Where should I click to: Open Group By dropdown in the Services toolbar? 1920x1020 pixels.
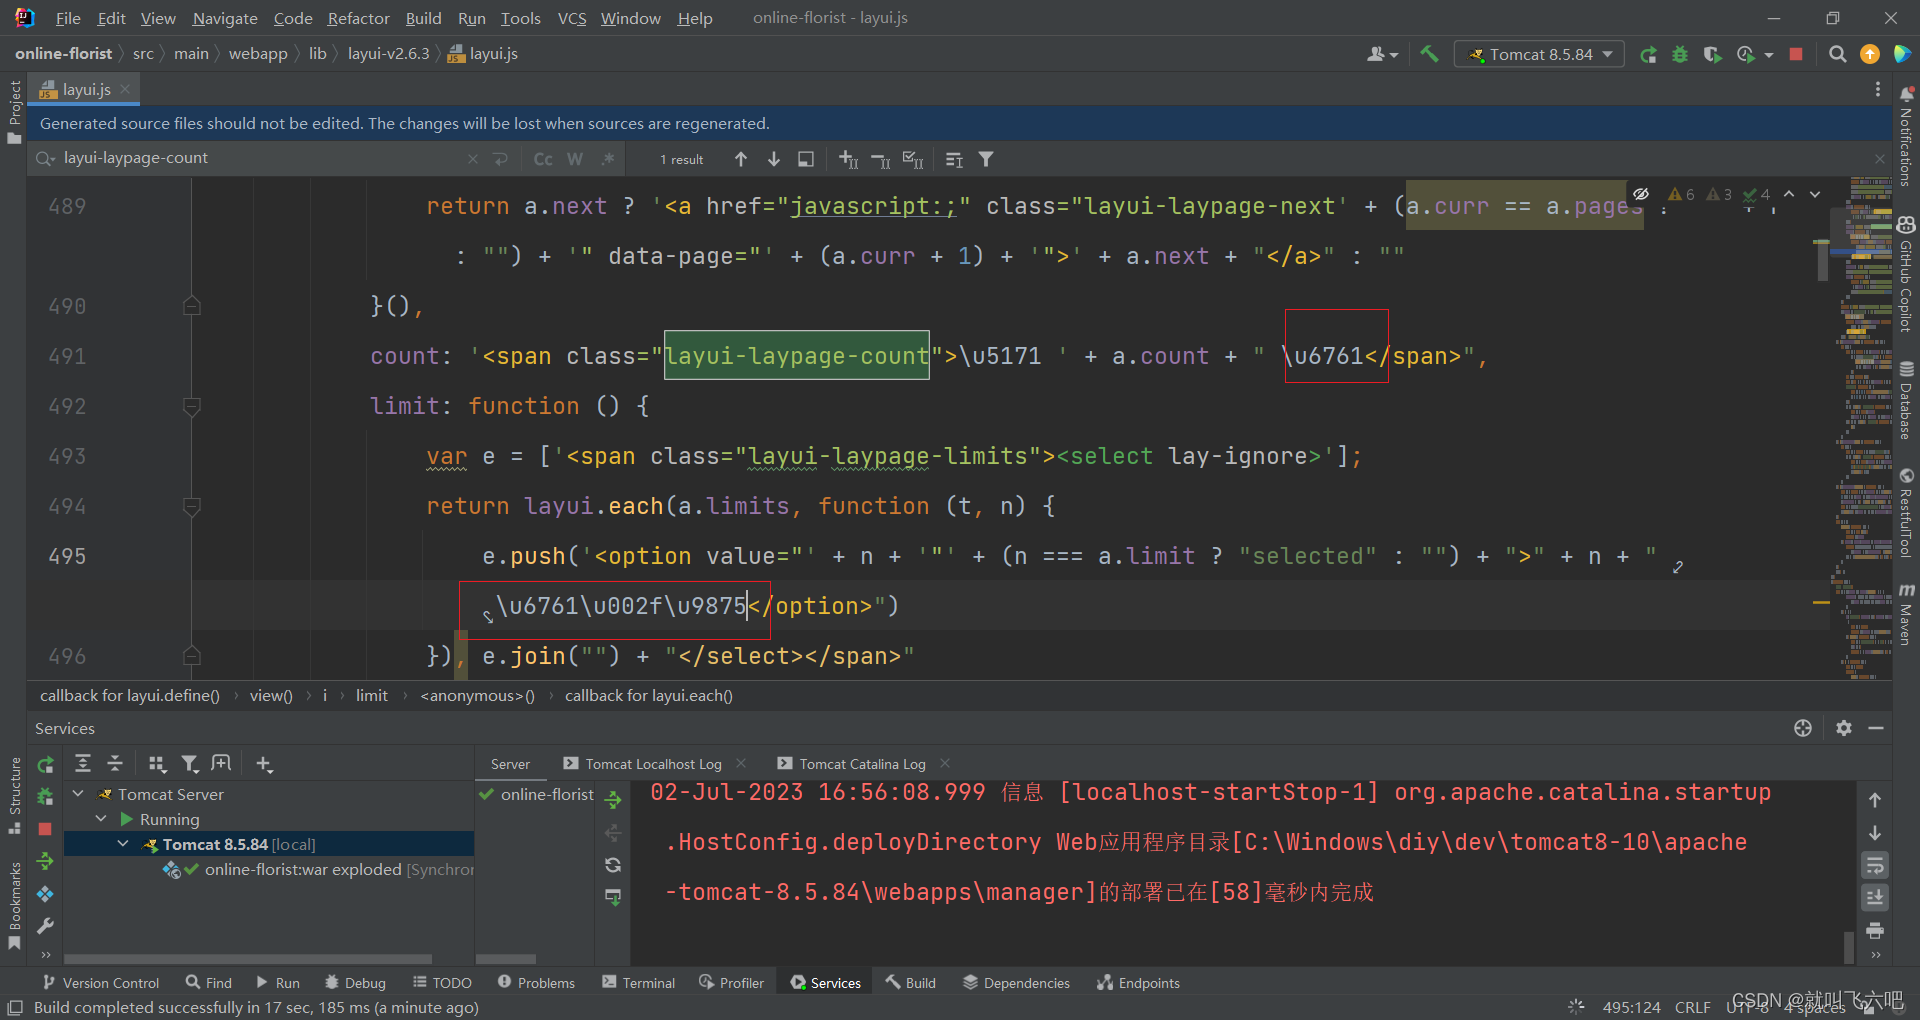point(157,764)
